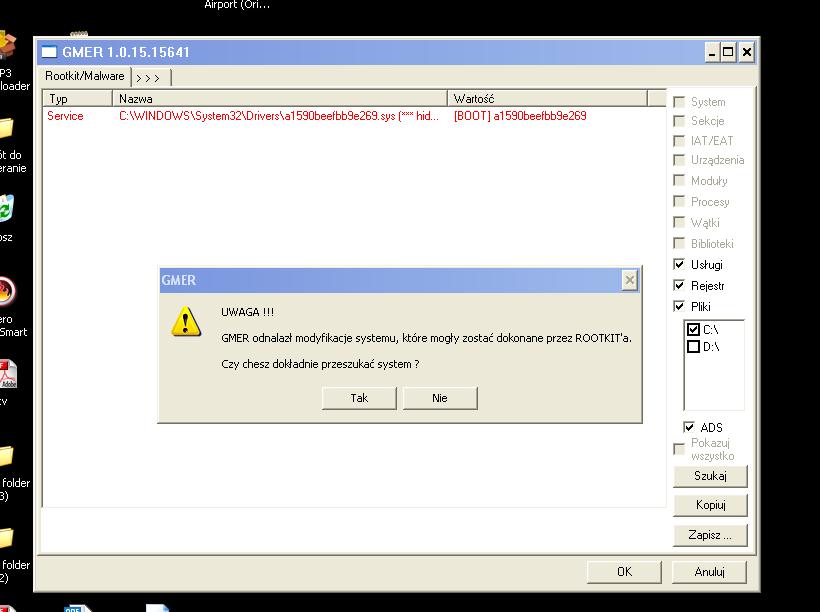Select the Adobe PDF desktop icon
The height and width of the screenshot is (612, 820).
[x=7, y=373]
